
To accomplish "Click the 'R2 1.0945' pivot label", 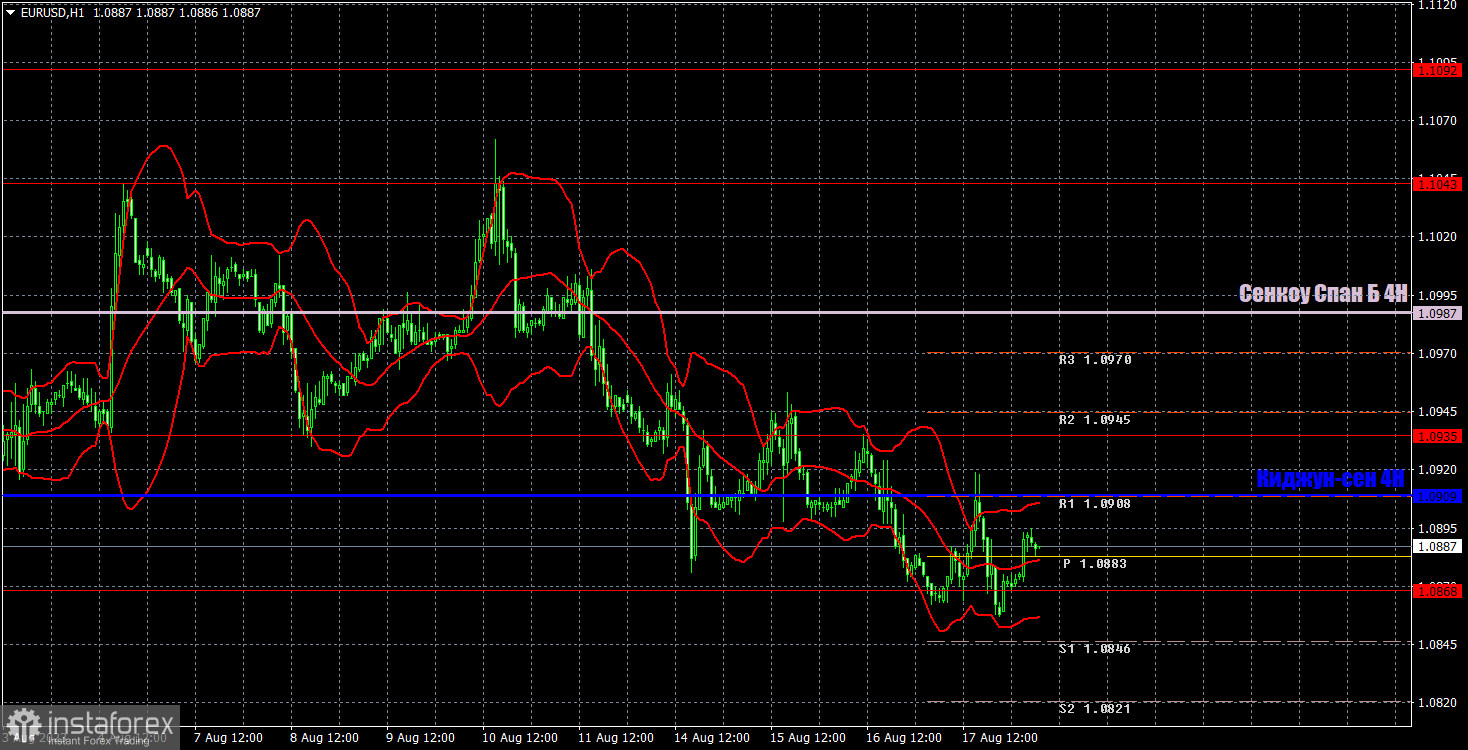I will tap(1095, 420).
